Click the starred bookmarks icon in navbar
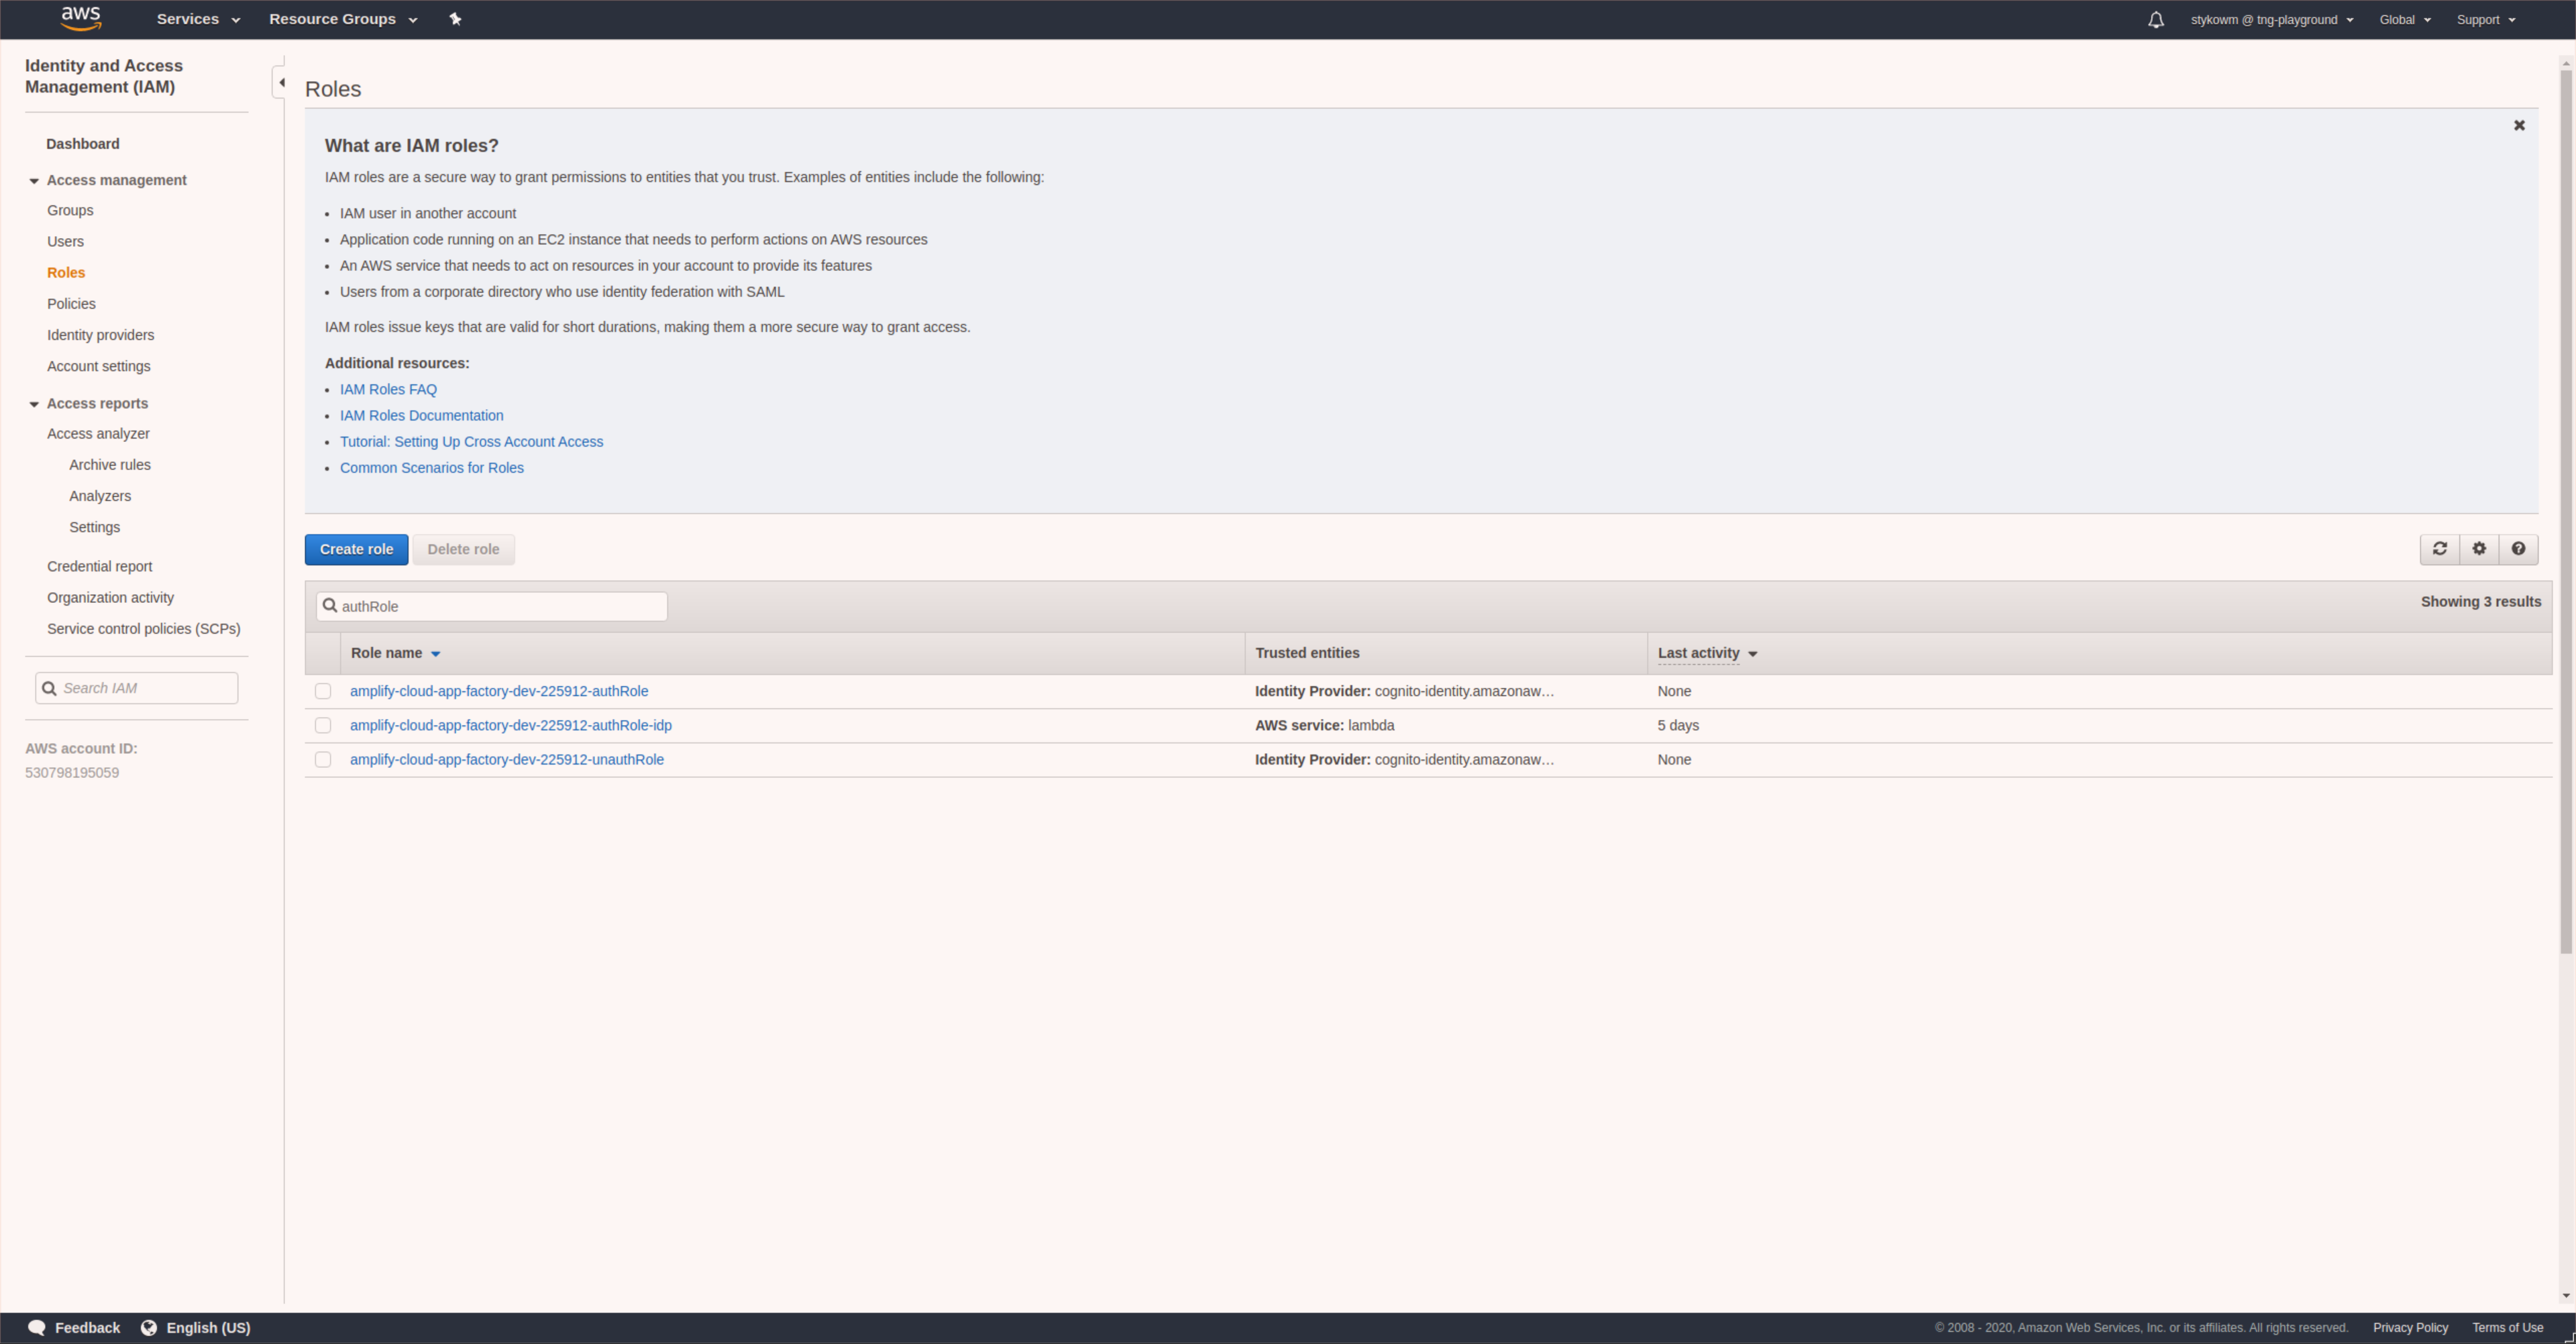 point(455,19)
